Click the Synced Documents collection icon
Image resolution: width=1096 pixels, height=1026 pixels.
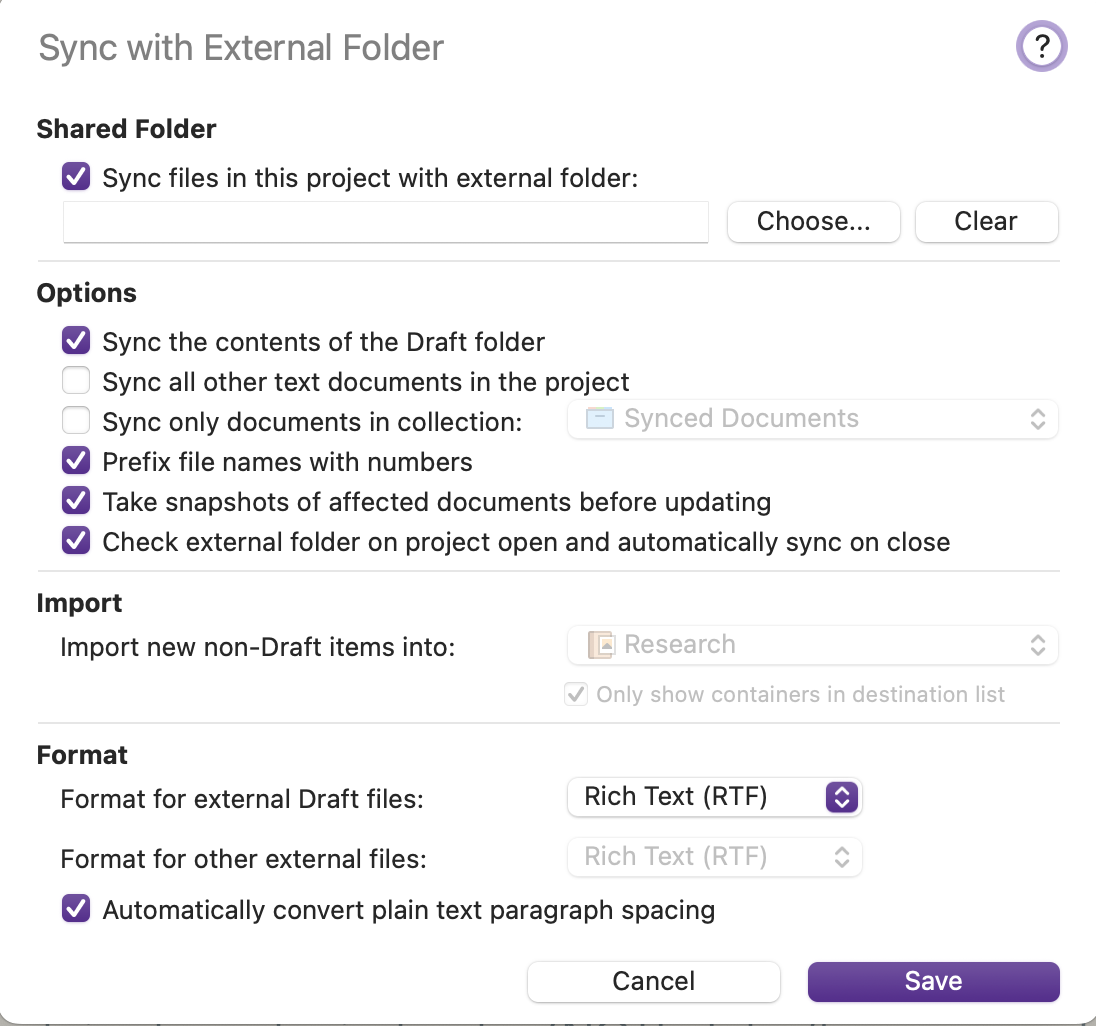[x=600, y=419]
